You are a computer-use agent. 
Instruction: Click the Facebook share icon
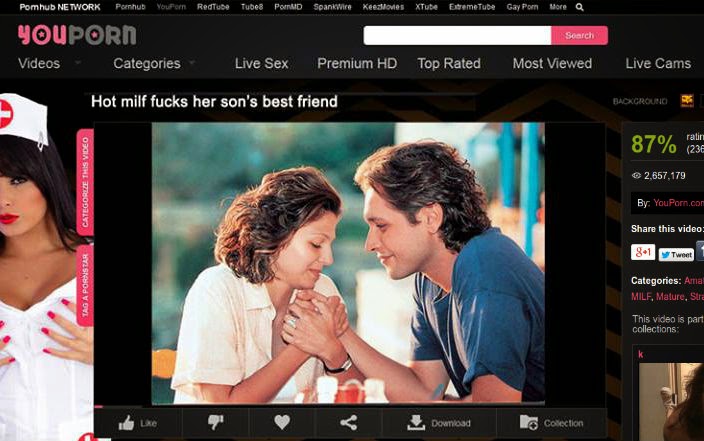pos(700,251)
